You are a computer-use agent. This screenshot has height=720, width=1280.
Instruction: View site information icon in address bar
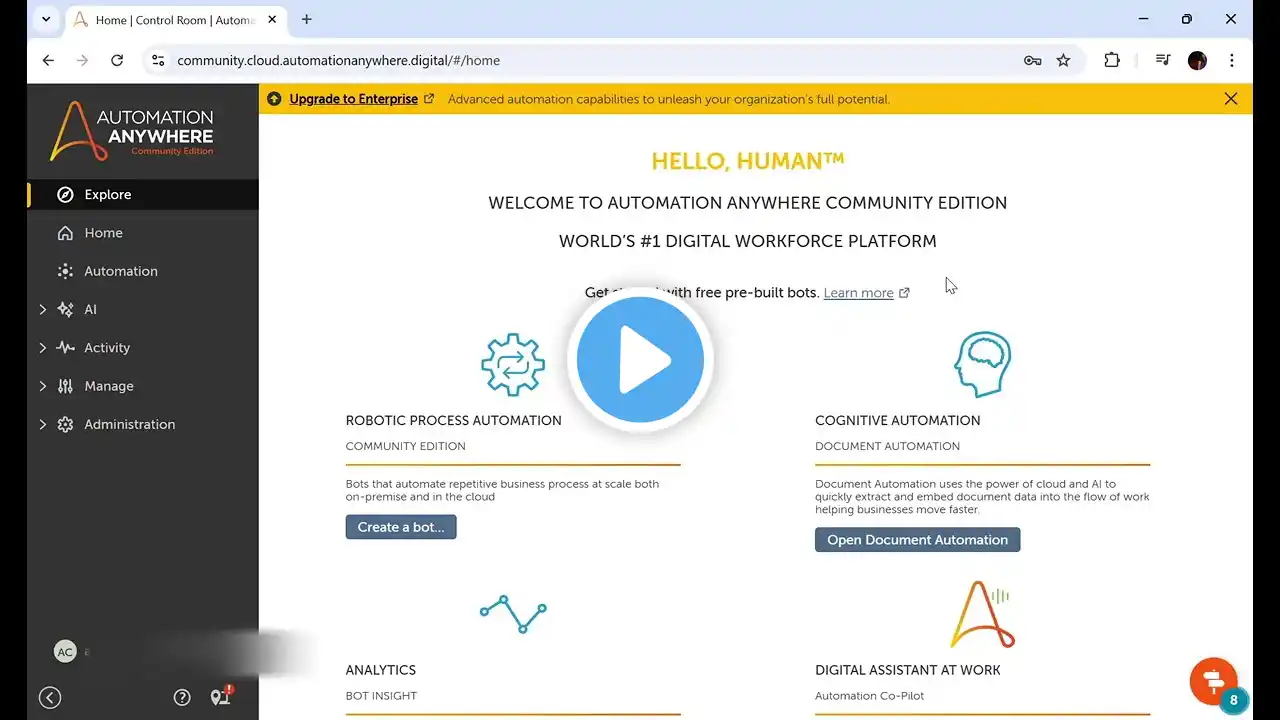pyautogui.click(x=158, y=61)
